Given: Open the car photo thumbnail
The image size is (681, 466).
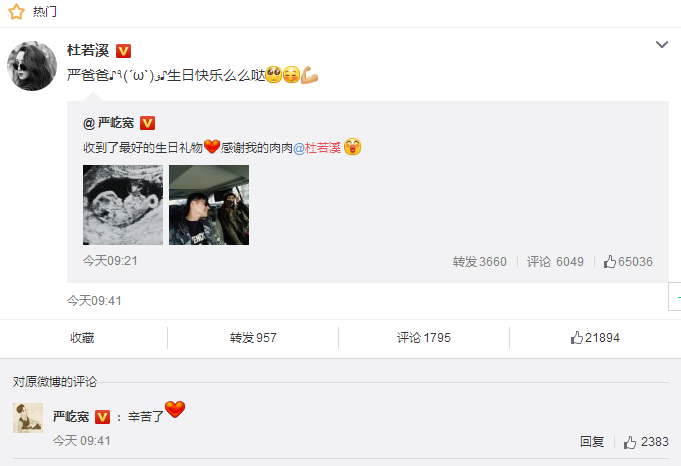Looking at the screenshot, I should coord(209,205).
